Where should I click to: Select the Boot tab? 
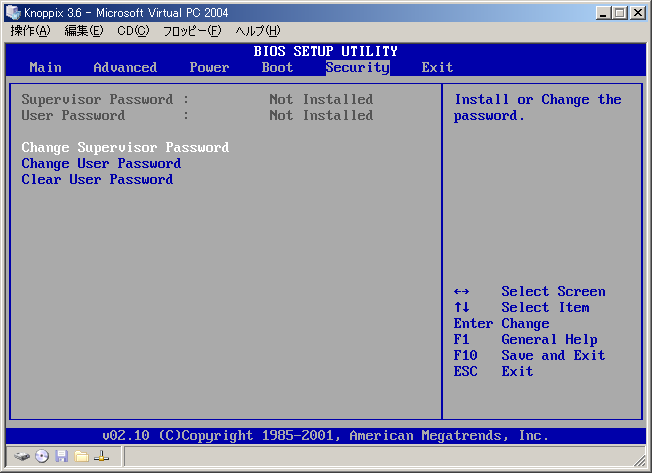tap(277, 68)
